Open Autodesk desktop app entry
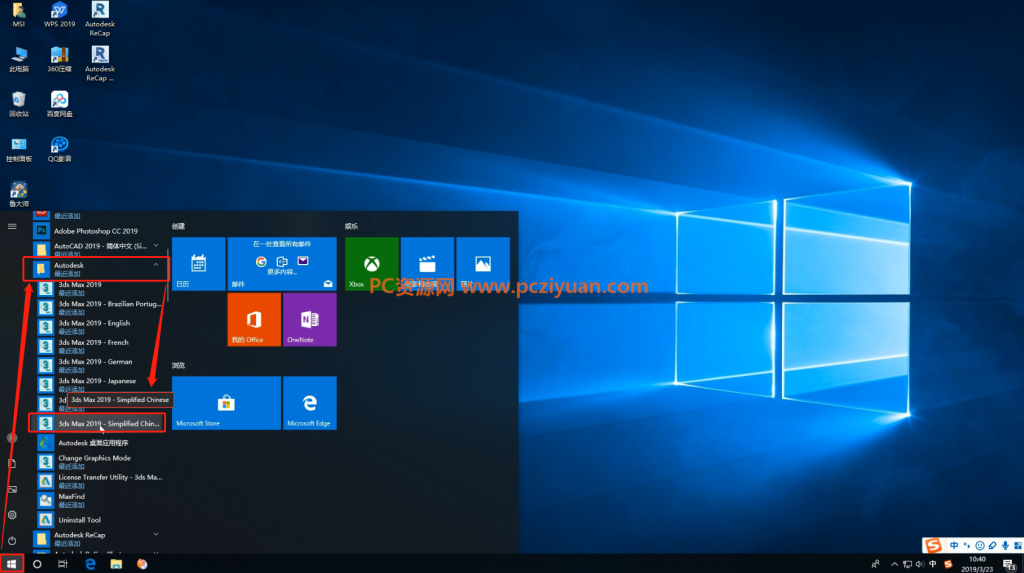This screenshot has height=573, width=1024. [100, 442]
